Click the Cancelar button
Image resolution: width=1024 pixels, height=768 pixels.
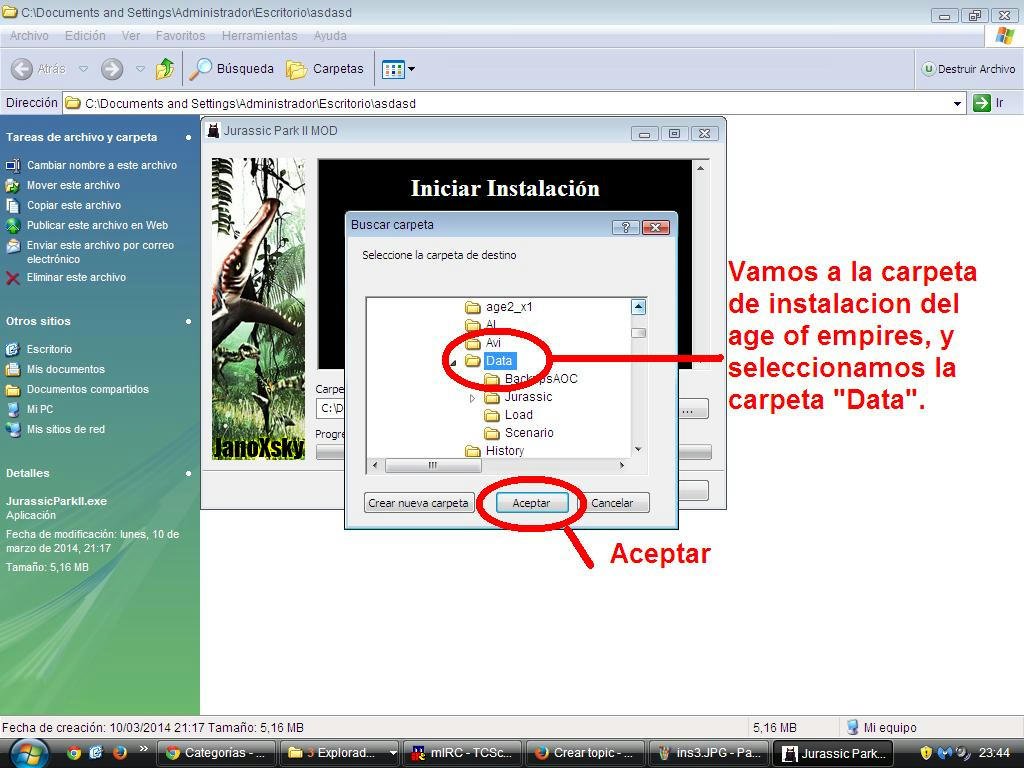612,503
